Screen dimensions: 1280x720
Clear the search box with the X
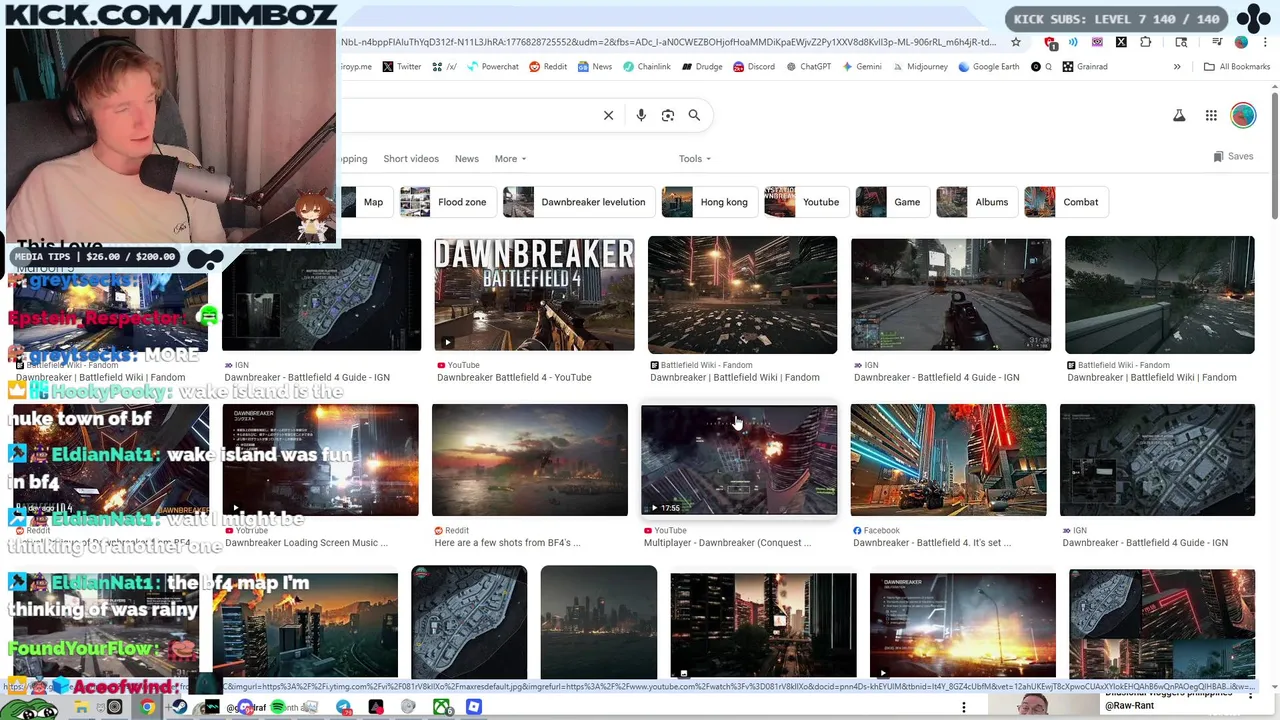click(608, 115)
